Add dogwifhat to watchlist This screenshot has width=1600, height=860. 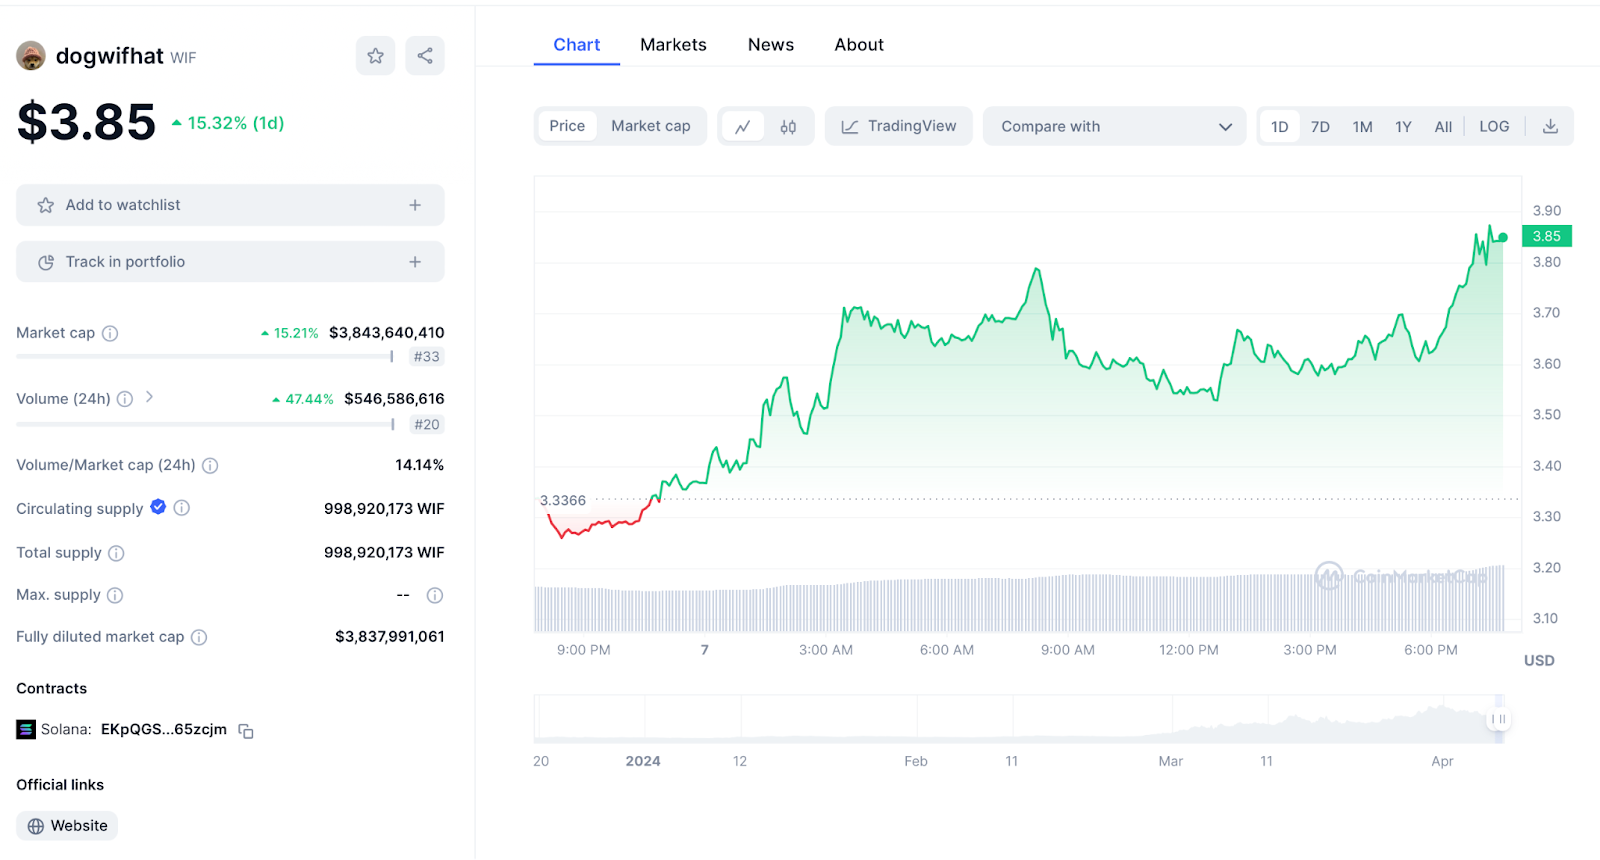[x=230, y=205]
